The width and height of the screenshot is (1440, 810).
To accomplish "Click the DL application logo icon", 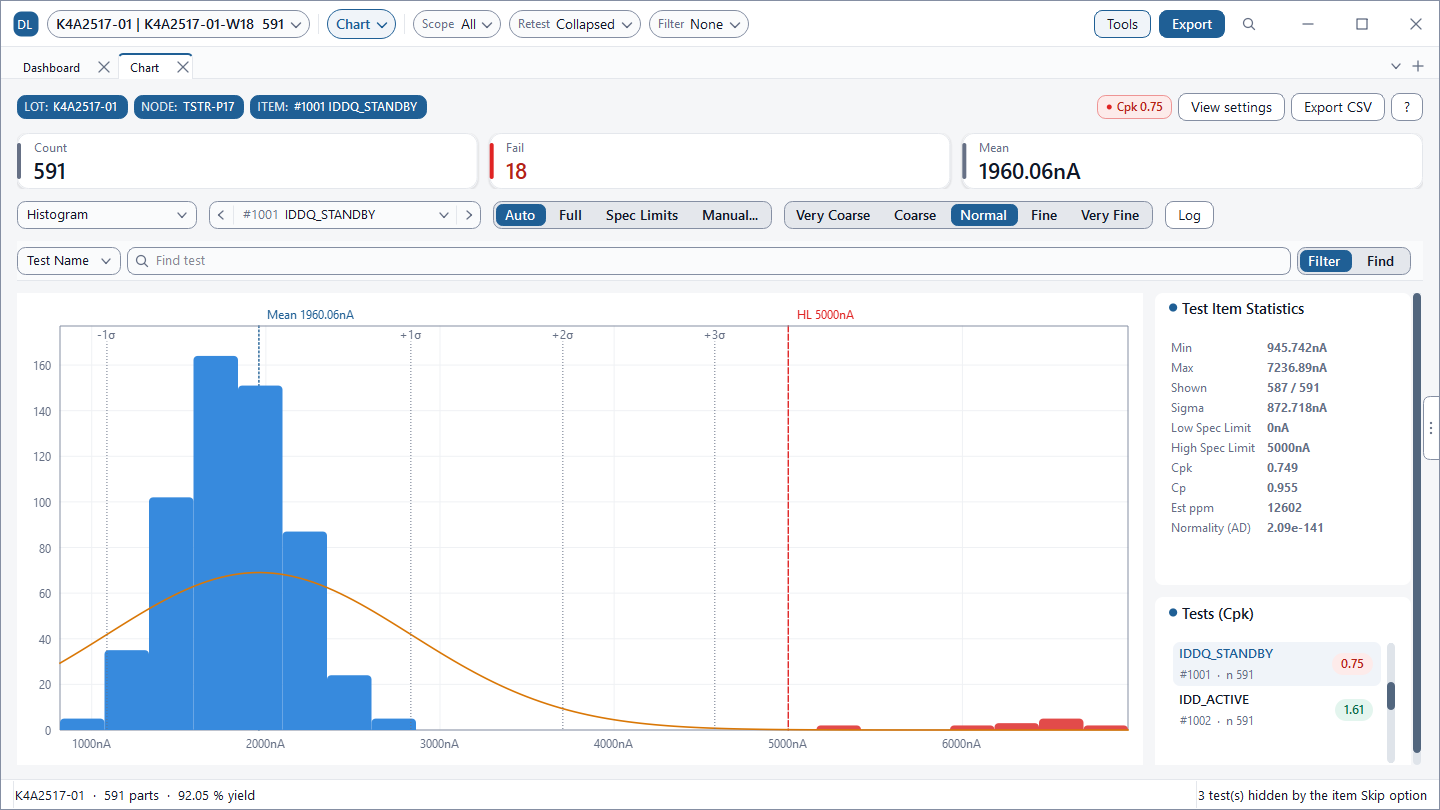I will [26, 25].
